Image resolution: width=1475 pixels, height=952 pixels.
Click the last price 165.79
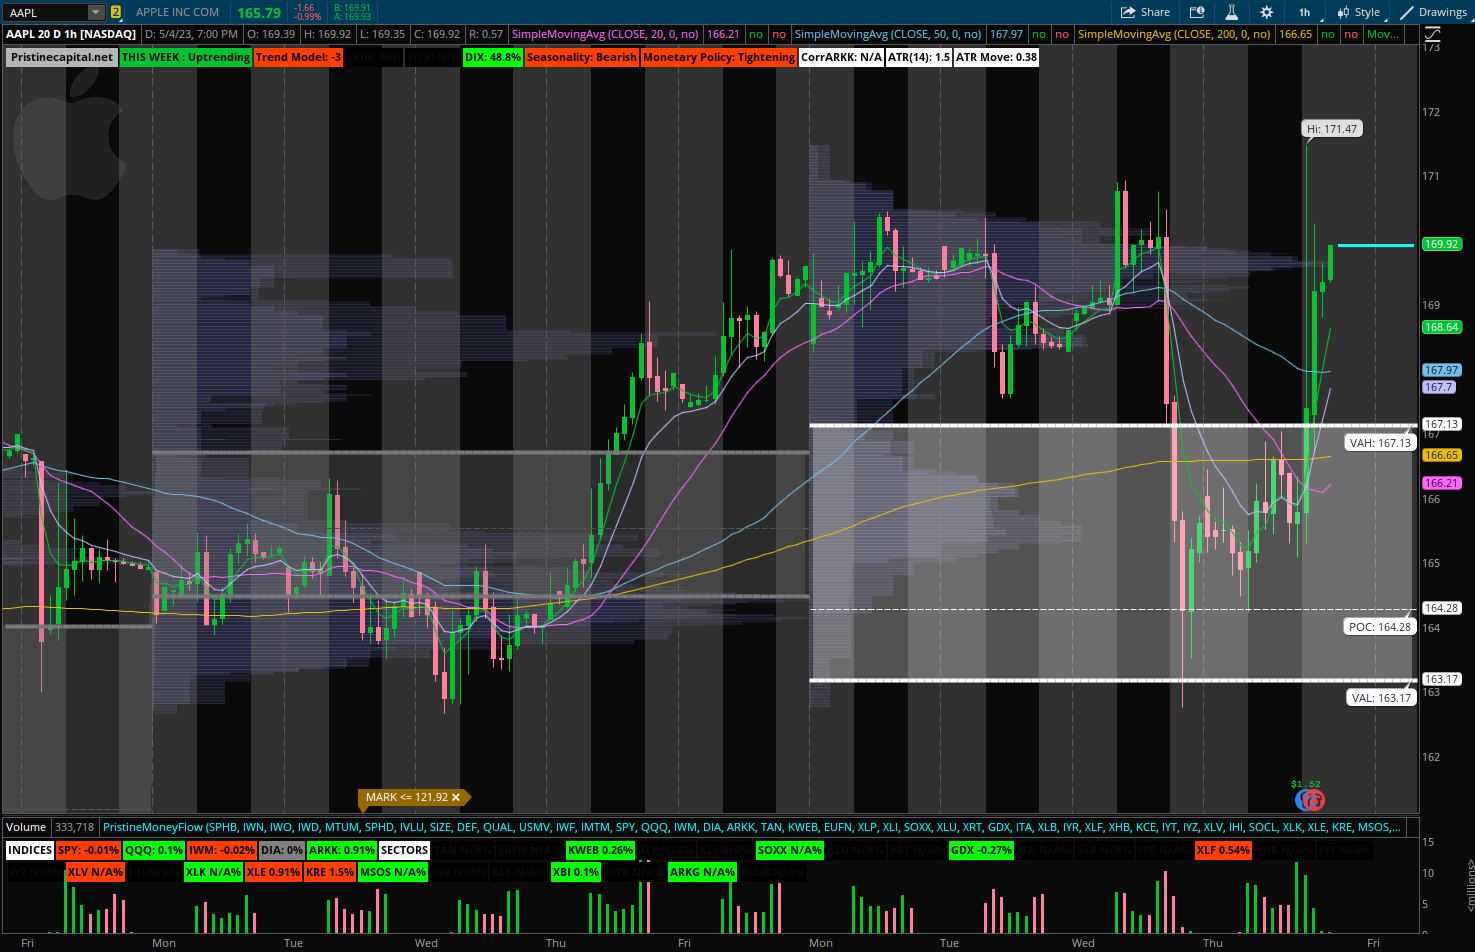click(x=259, y=13)
